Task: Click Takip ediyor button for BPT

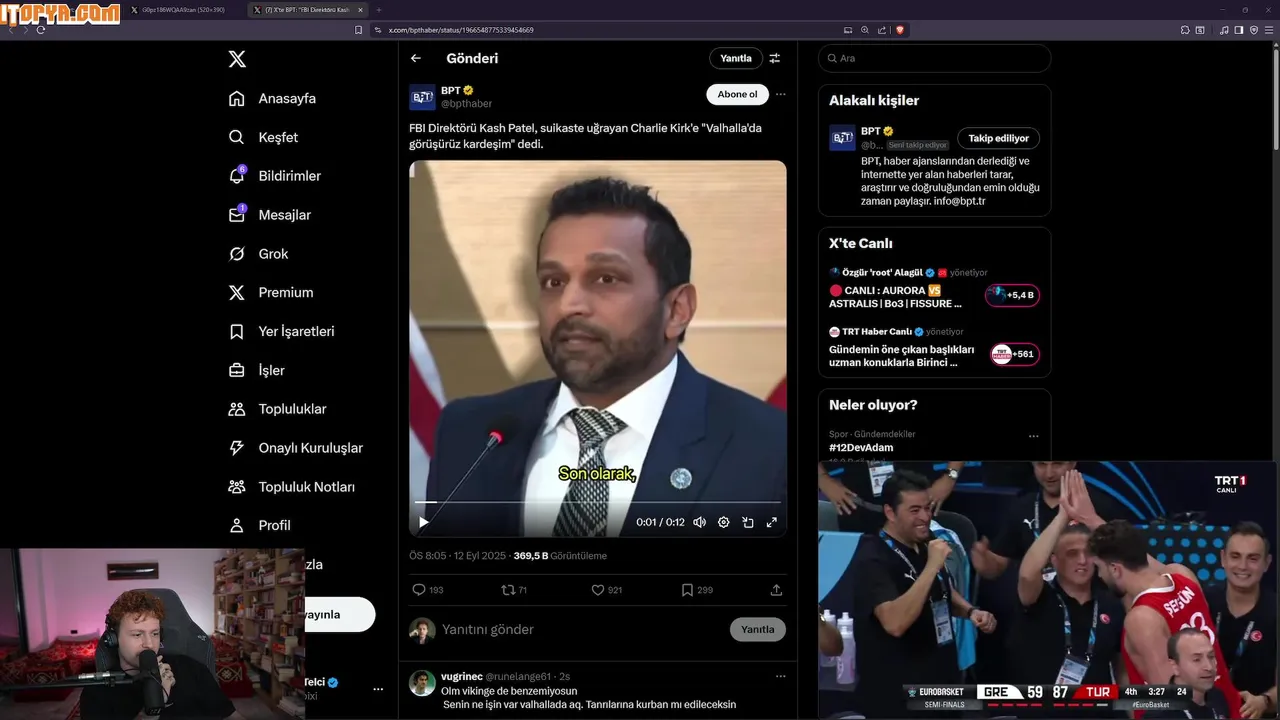Action: pos(998,138)
